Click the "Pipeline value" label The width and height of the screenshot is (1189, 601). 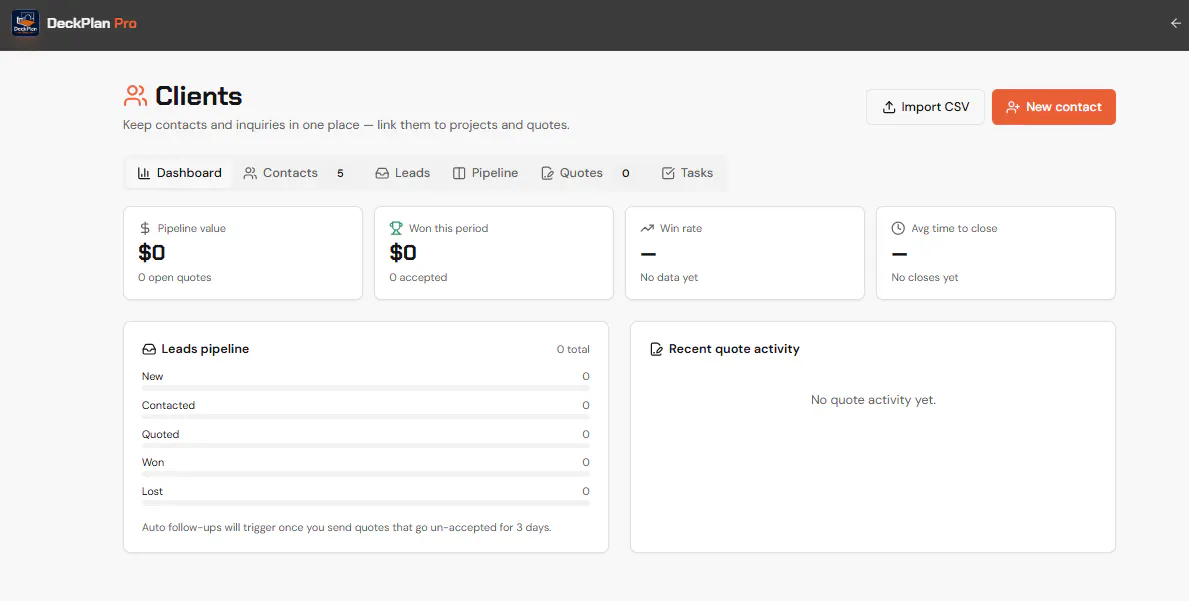(192, 228)
